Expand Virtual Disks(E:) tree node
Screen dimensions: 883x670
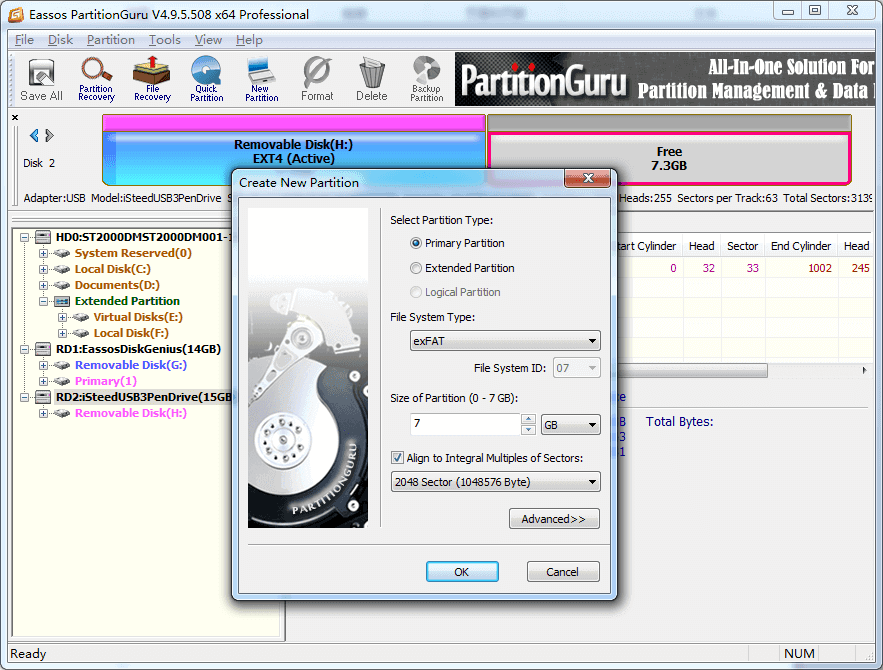coord(63,317)
